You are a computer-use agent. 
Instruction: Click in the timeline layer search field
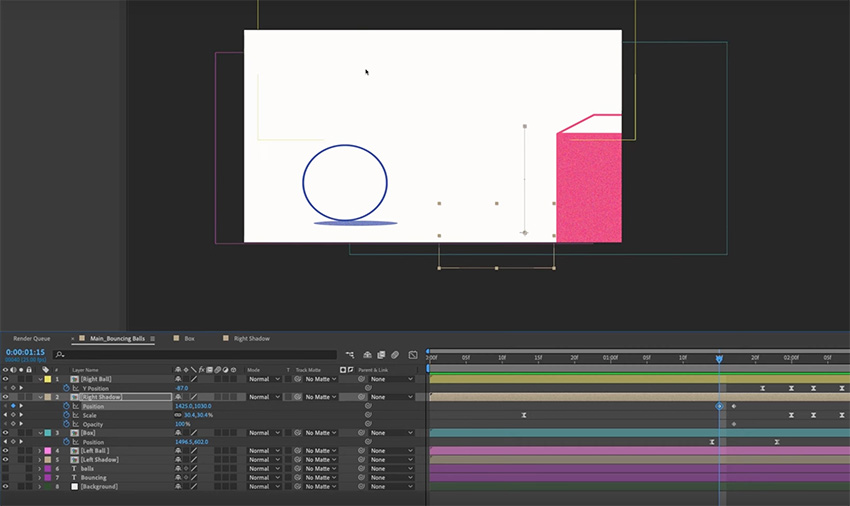click(x=195, y=355)
